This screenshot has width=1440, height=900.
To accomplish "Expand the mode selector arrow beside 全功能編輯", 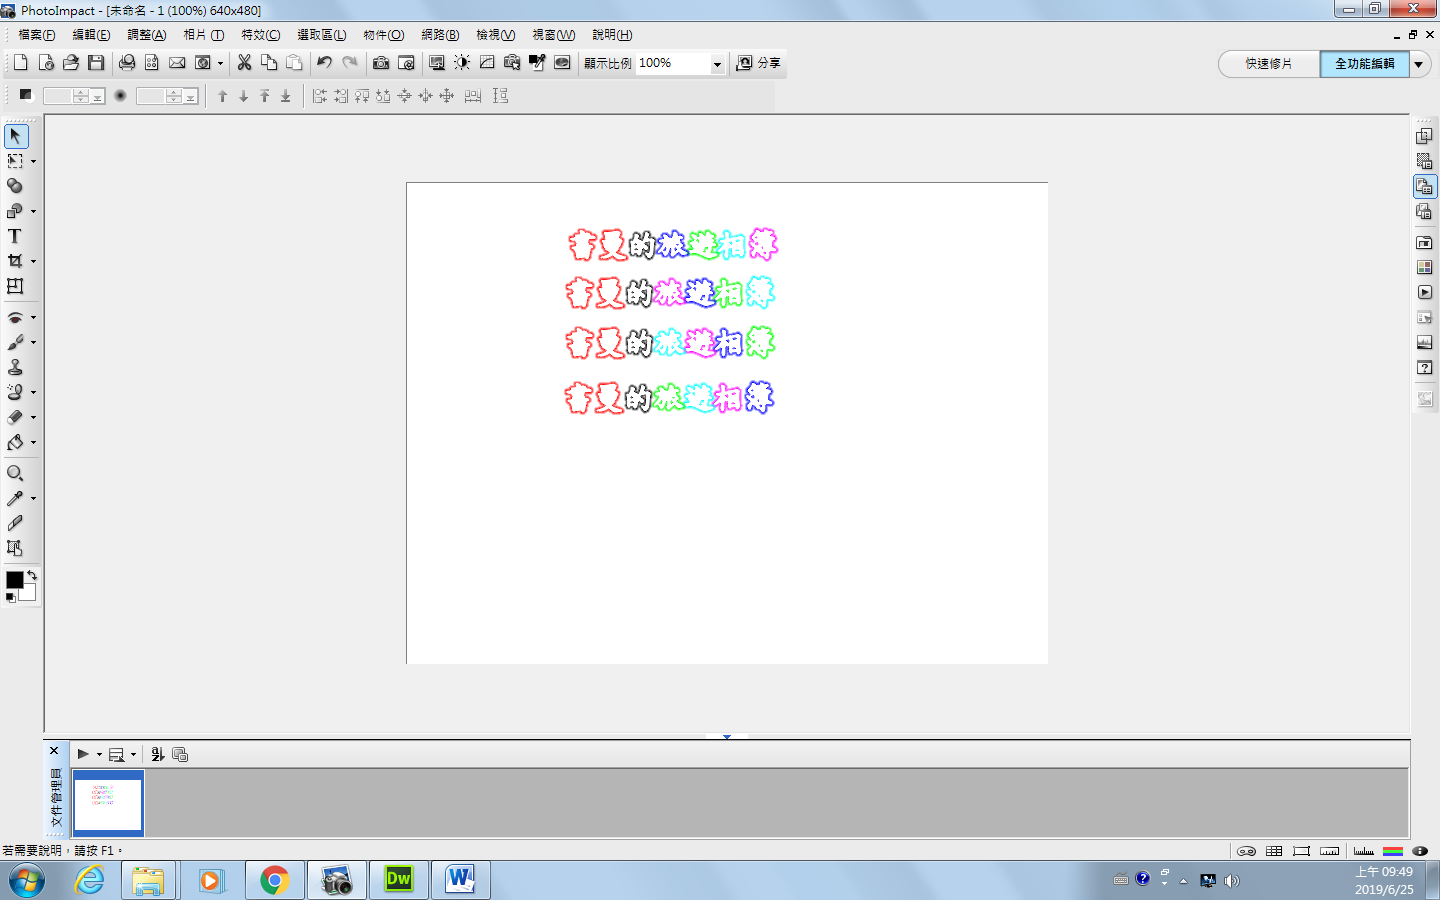I will (x=1419, y=64).
